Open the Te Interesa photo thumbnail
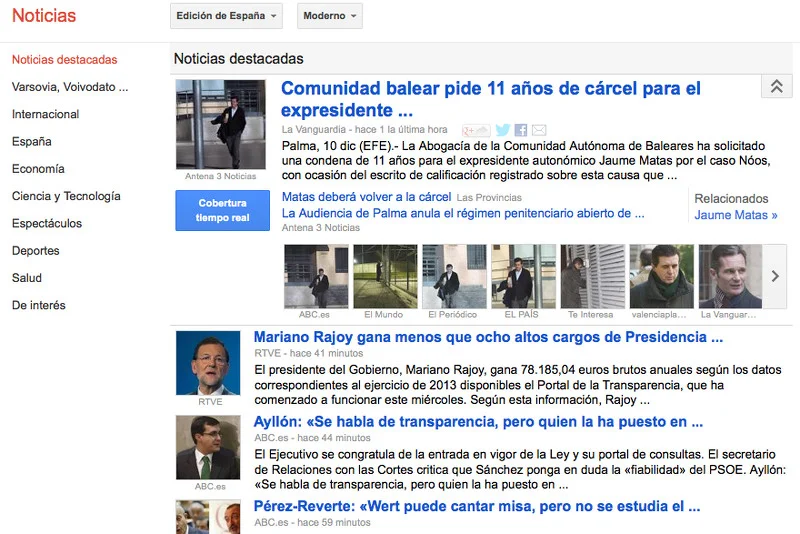The image size is (800, 534). tap(592, 276)
